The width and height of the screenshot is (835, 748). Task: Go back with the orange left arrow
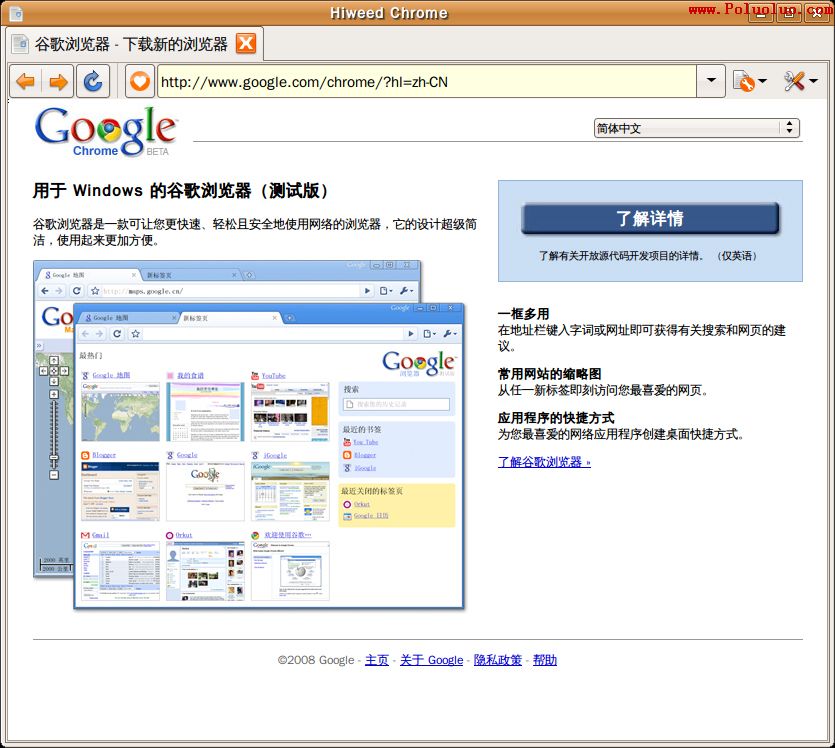click(x=26, y=81)
